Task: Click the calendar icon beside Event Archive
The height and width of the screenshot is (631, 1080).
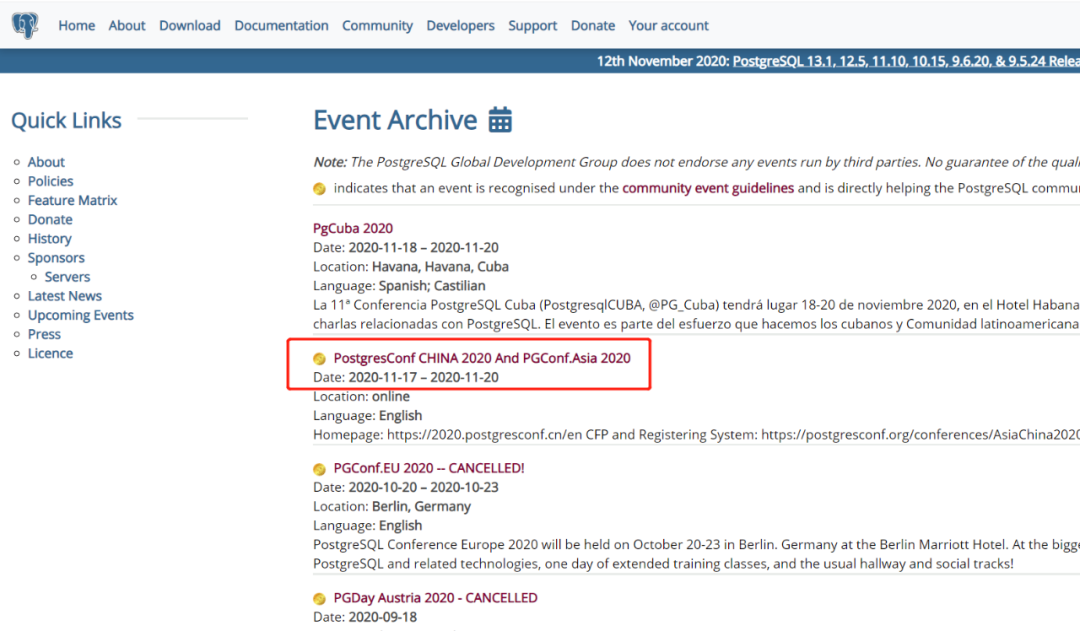Action: pyautogui.click(x=500, y=120)
